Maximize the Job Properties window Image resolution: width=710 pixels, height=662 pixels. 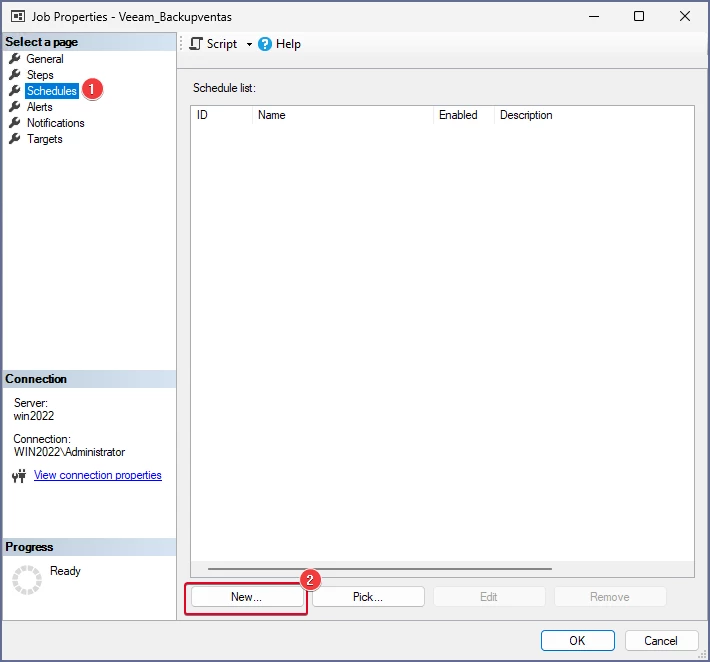[639, 16]
